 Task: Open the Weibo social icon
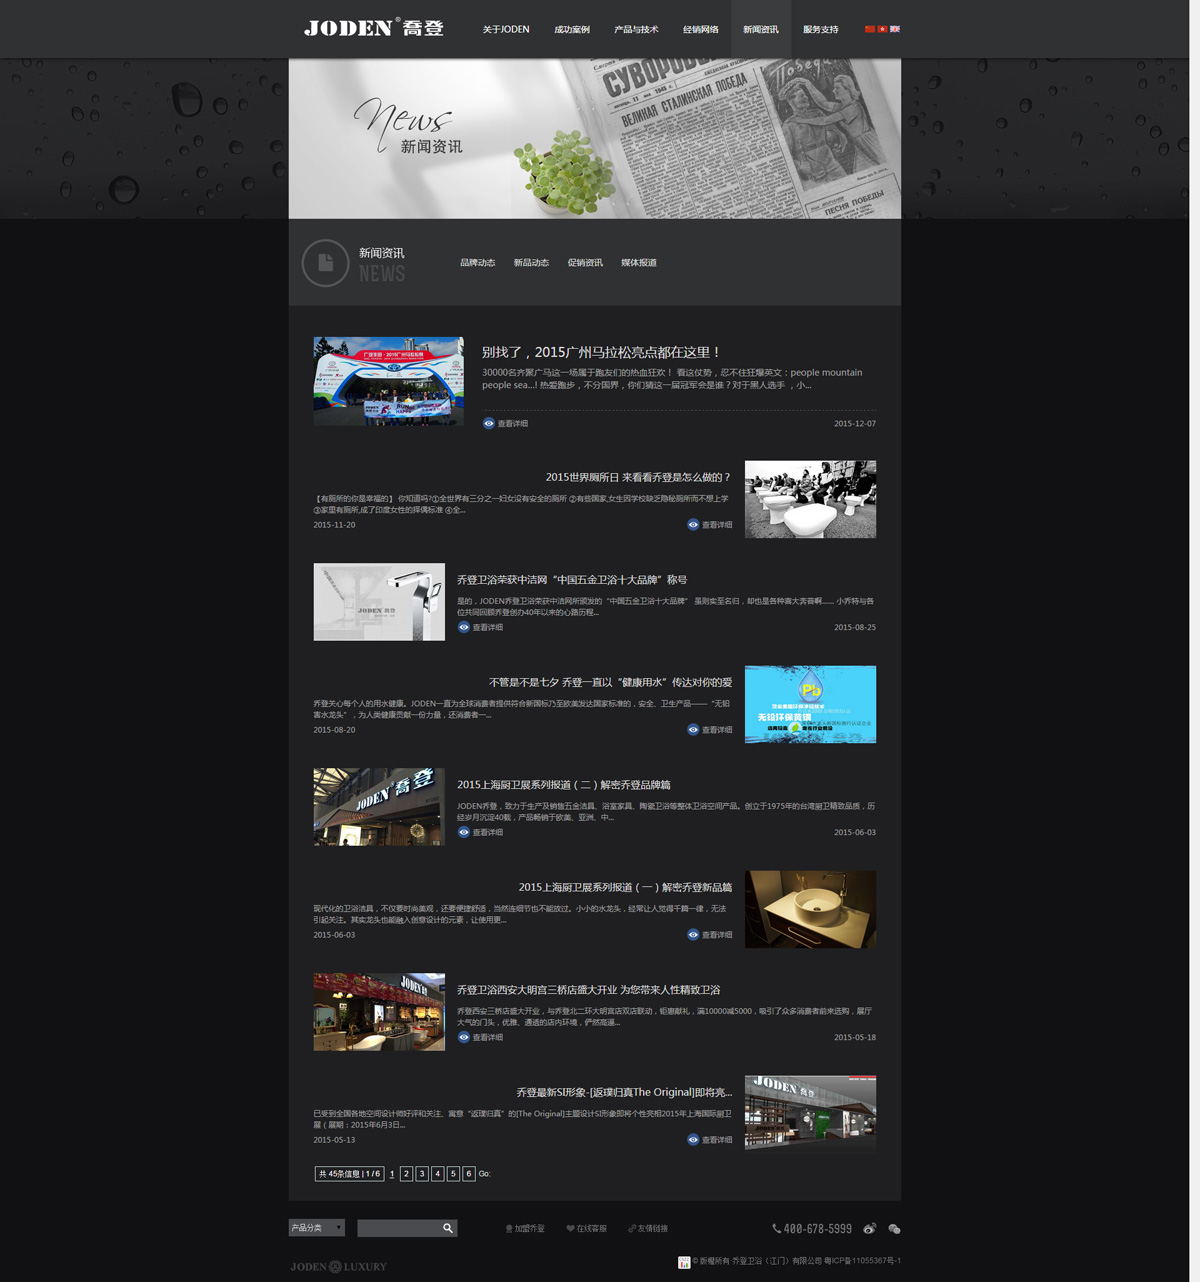tap(870, 1229)
